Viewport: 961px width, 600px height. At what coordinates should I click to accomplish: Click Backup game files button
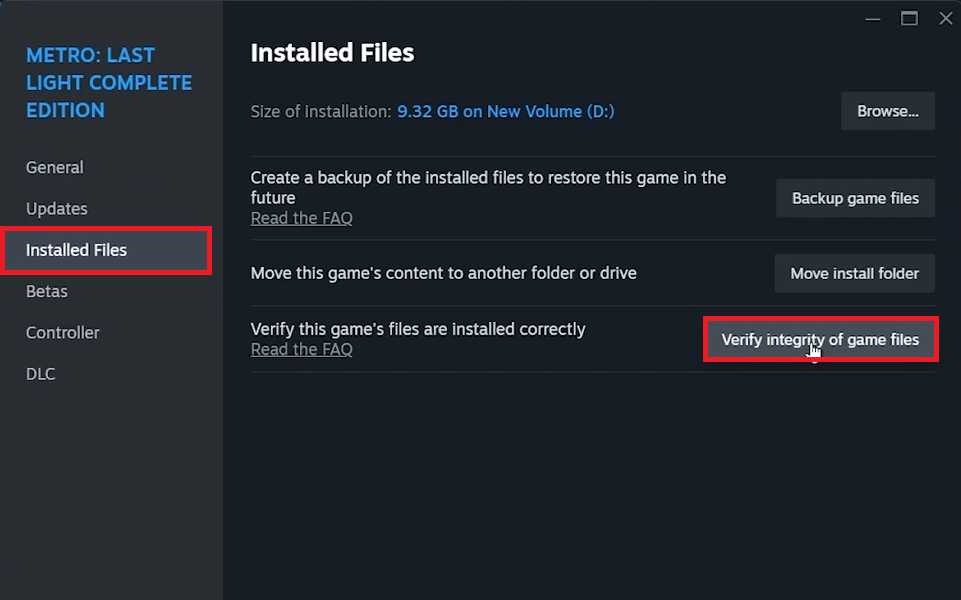pyautogui.click(x=855, y=198)
